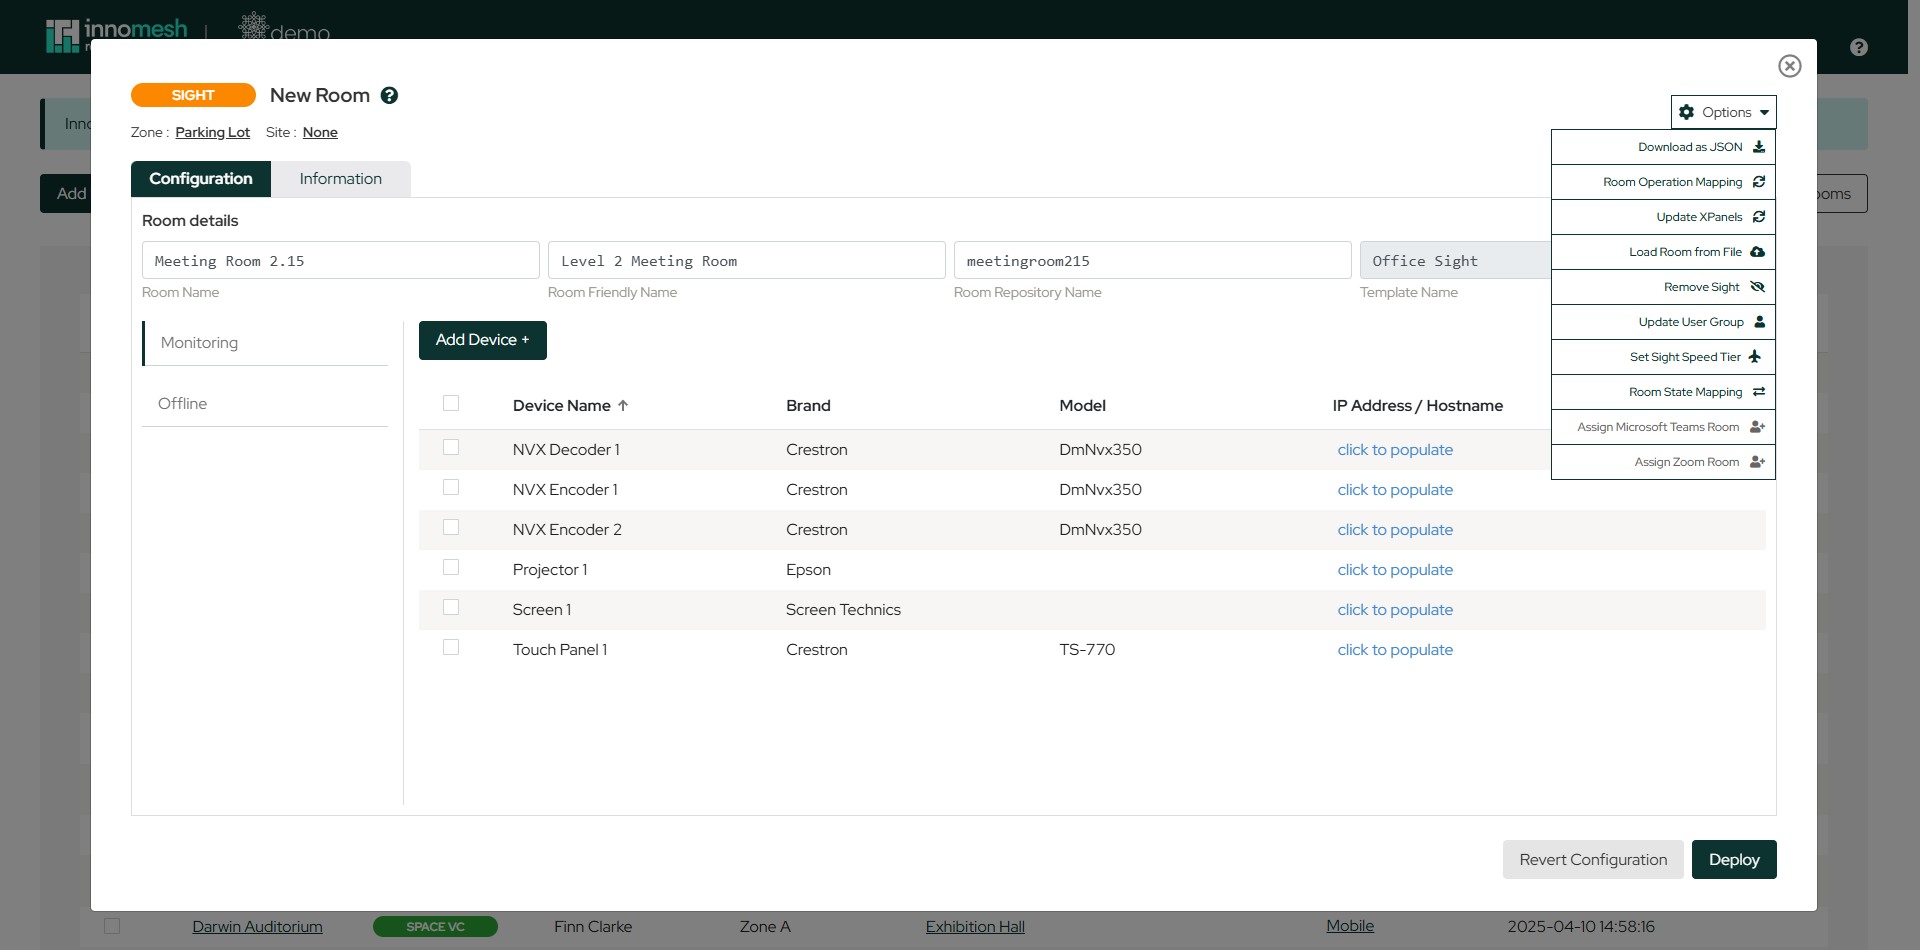Click to populate IP for NVX Encoder 1
This screenshot has width=1920, height=950.
pyautogui.click(x=1395, y=490)
